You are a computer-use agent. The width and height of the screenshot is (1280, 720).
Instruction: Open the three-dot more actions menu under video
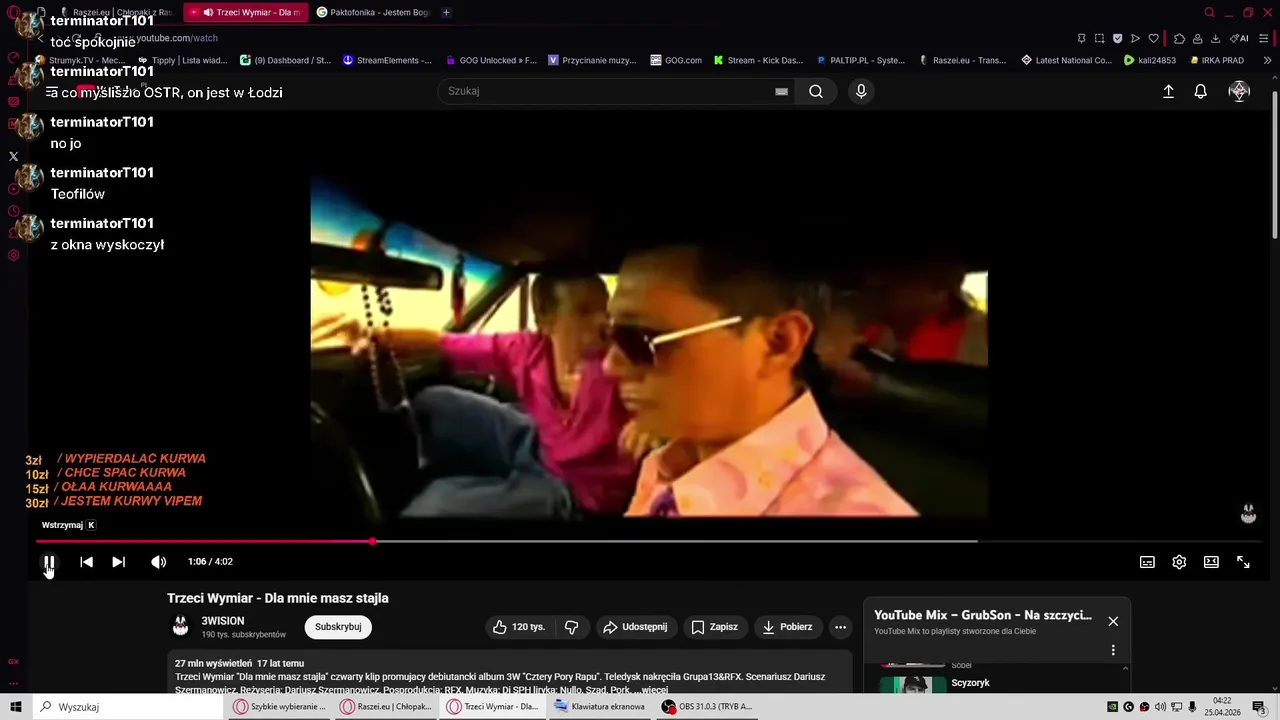841,627
